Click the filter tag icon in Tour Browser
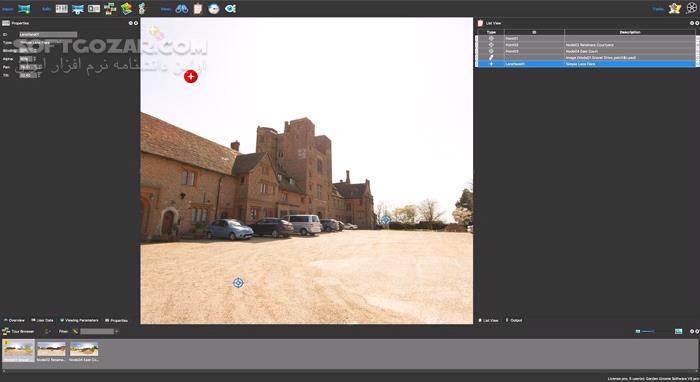This screenshot has width=700, height=382. tap(75, 332)
